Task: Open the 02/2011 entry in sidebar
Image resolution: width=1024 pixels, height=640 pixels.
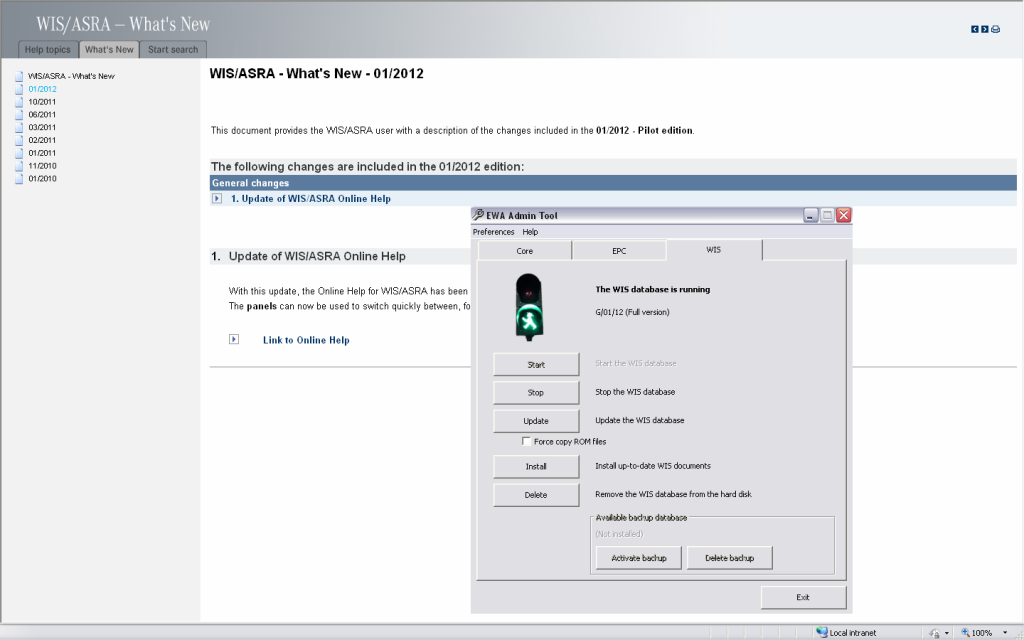Action: pyautogui.click(x=42, y=140)
